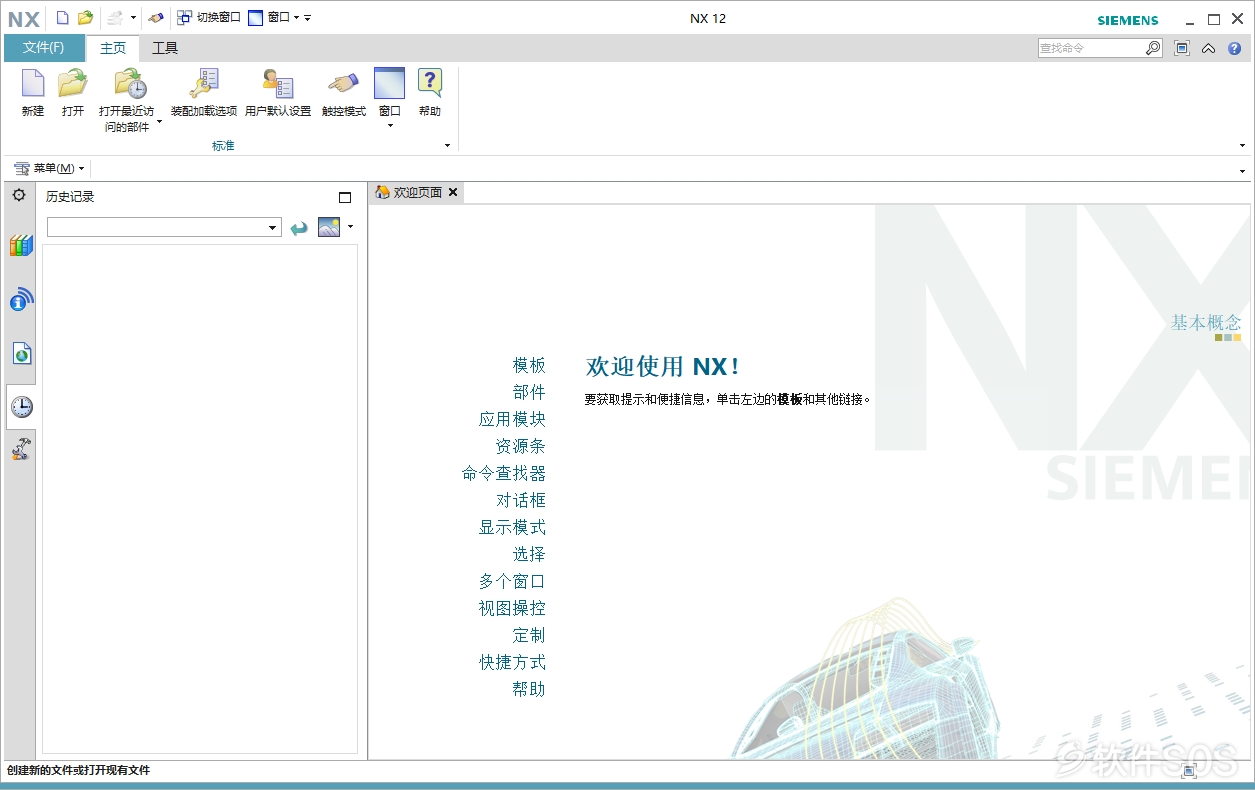Click the 对话框 dialogs link
The image size is (1255, 790).
[520, 500]
